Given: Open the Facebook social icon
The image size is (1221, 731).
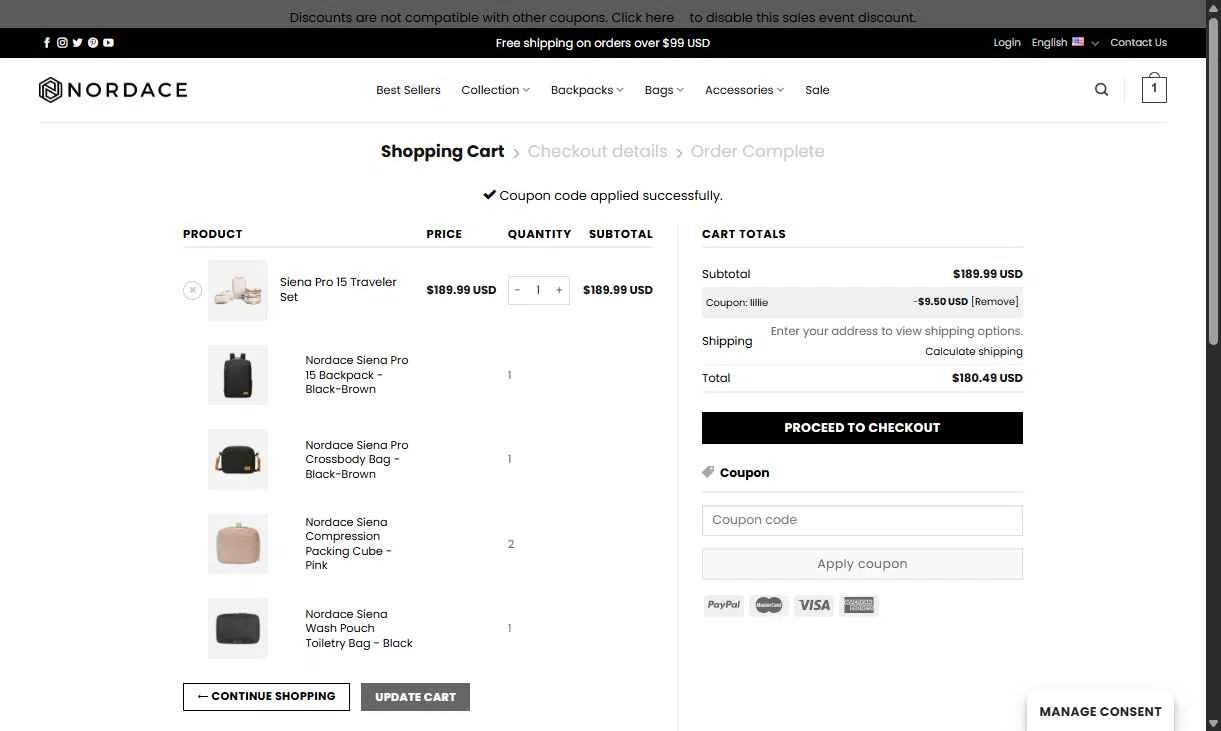Looking at the screenshot, I should [47, 43].
